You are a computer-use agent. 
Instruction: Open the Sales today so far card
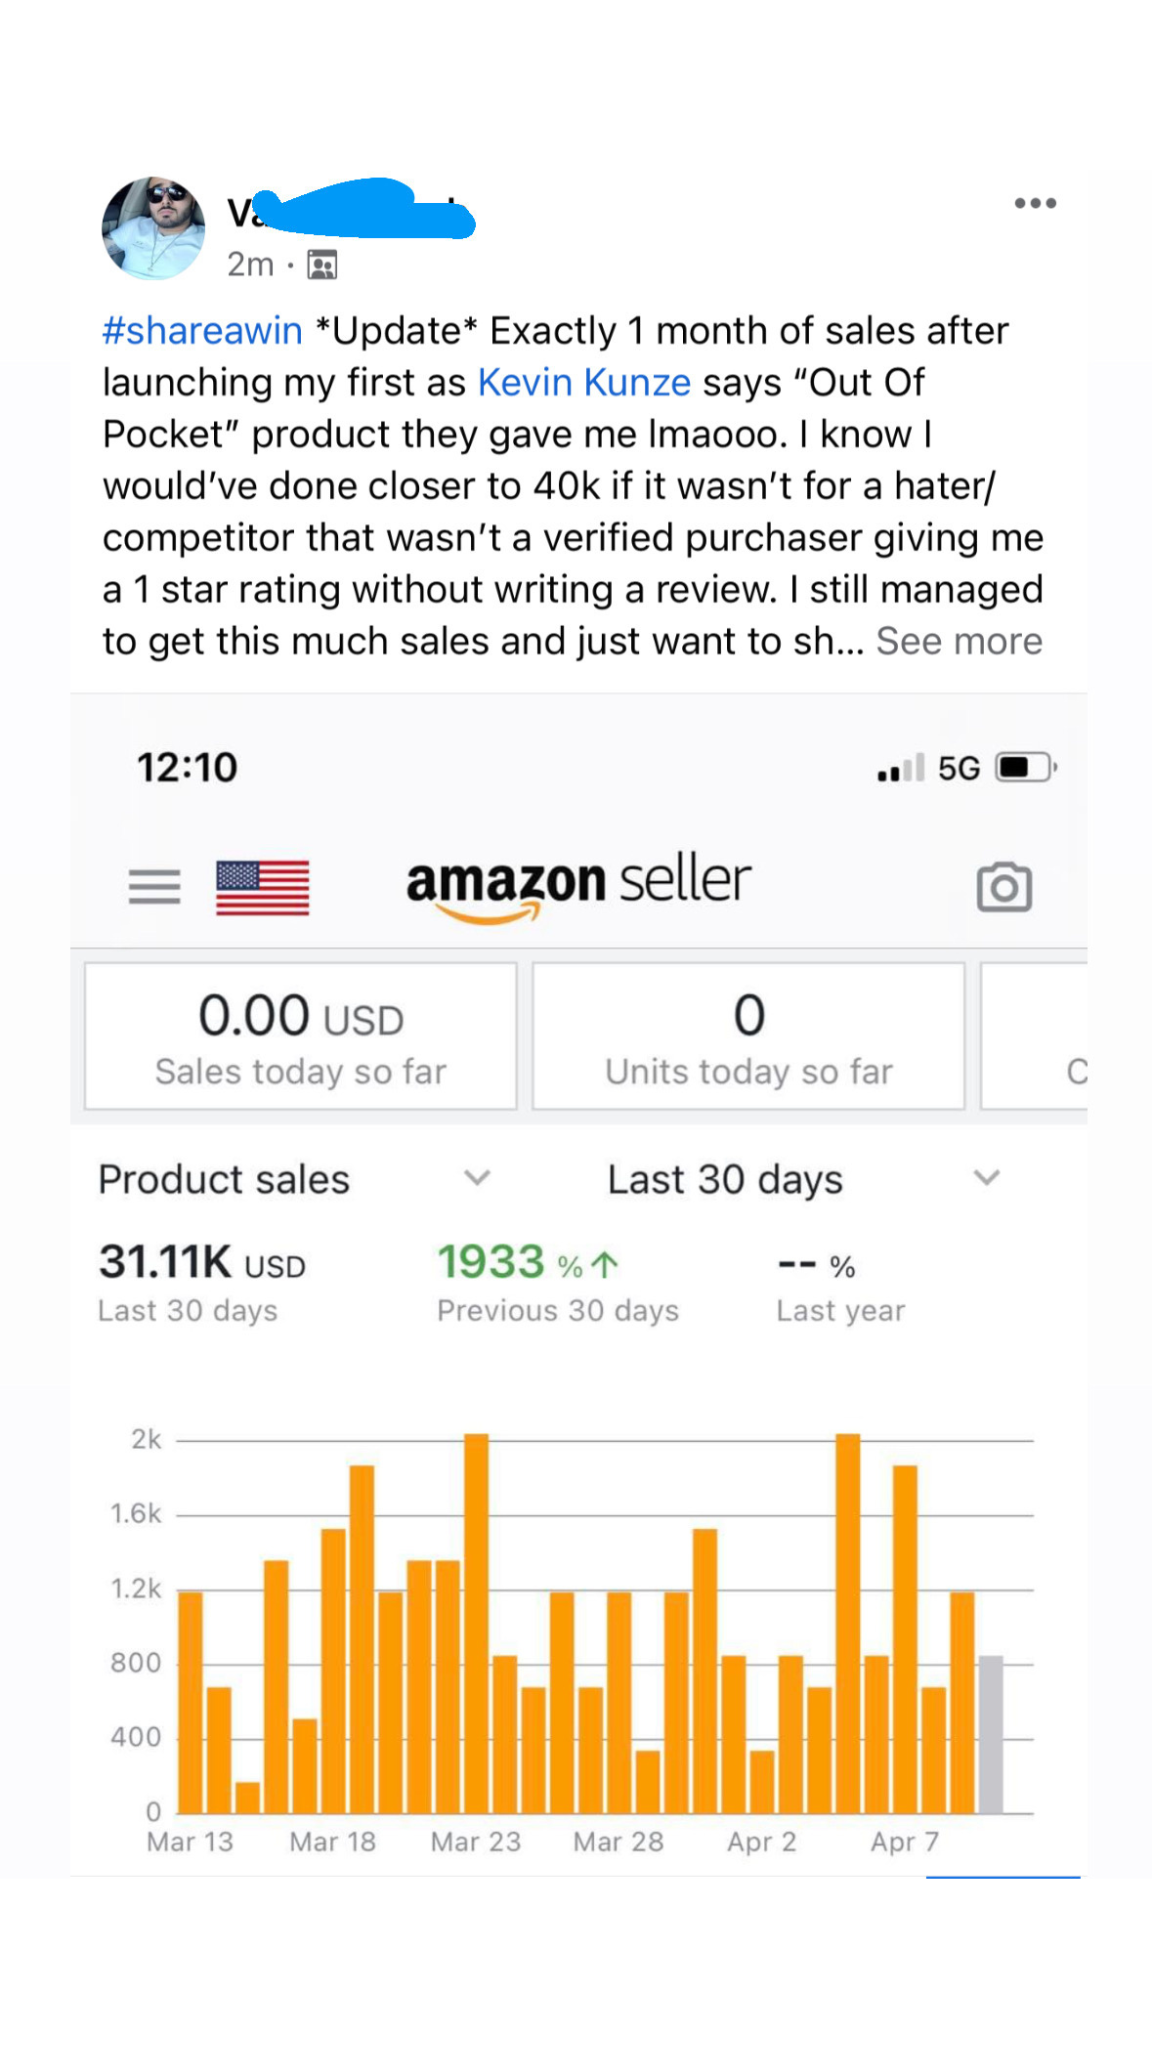click(300, 1036)
